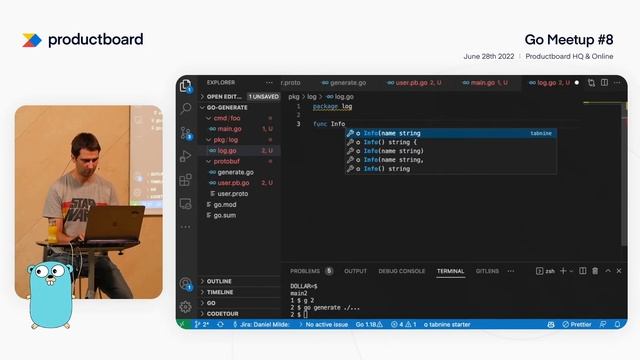Close the bottom panel
Viewport: 640px width, 360px height.
point(619,271)
